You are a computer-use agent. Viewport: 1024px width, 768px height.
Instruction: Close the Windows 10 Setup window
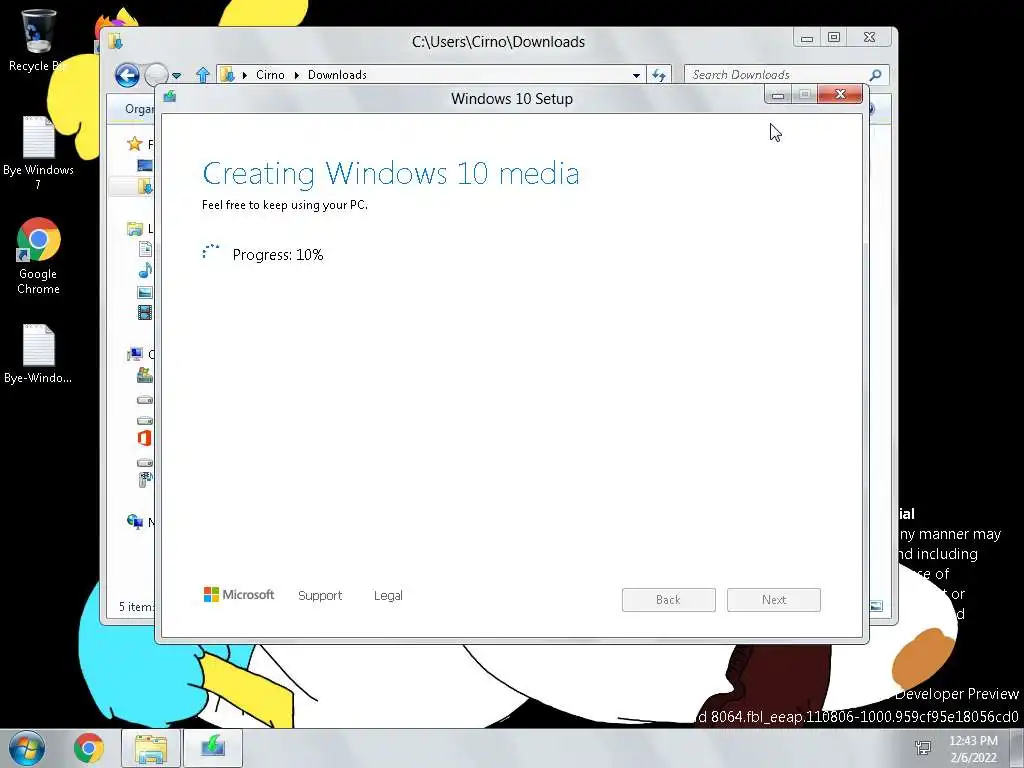tap(840, 95)
